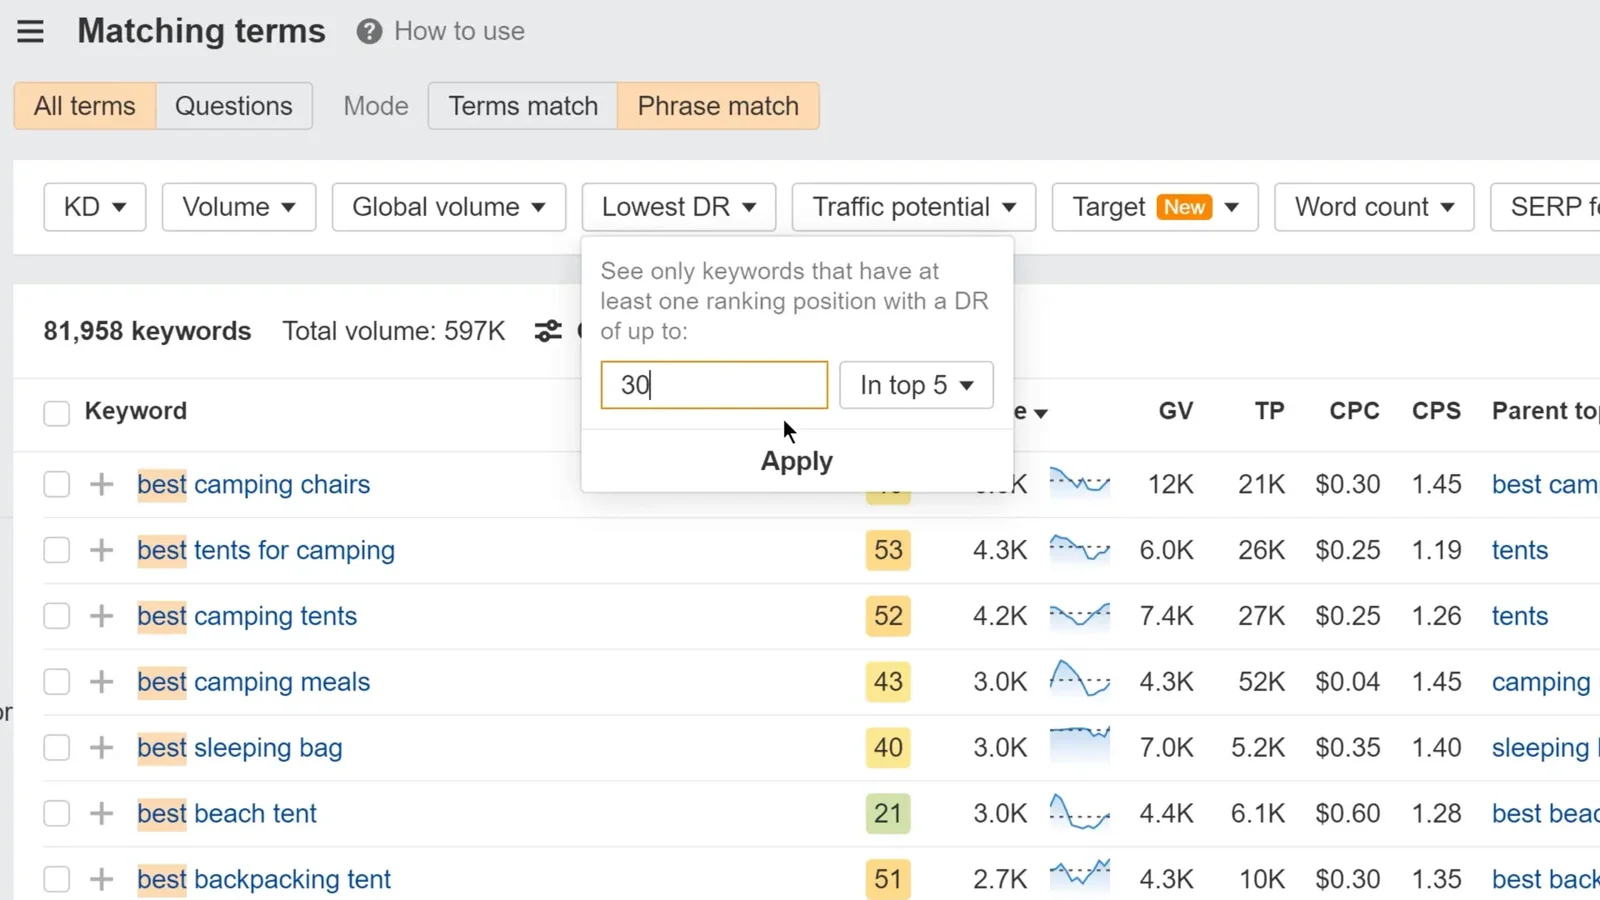
Task: Open the KD filter dropdown
Action: click(95, 207)
